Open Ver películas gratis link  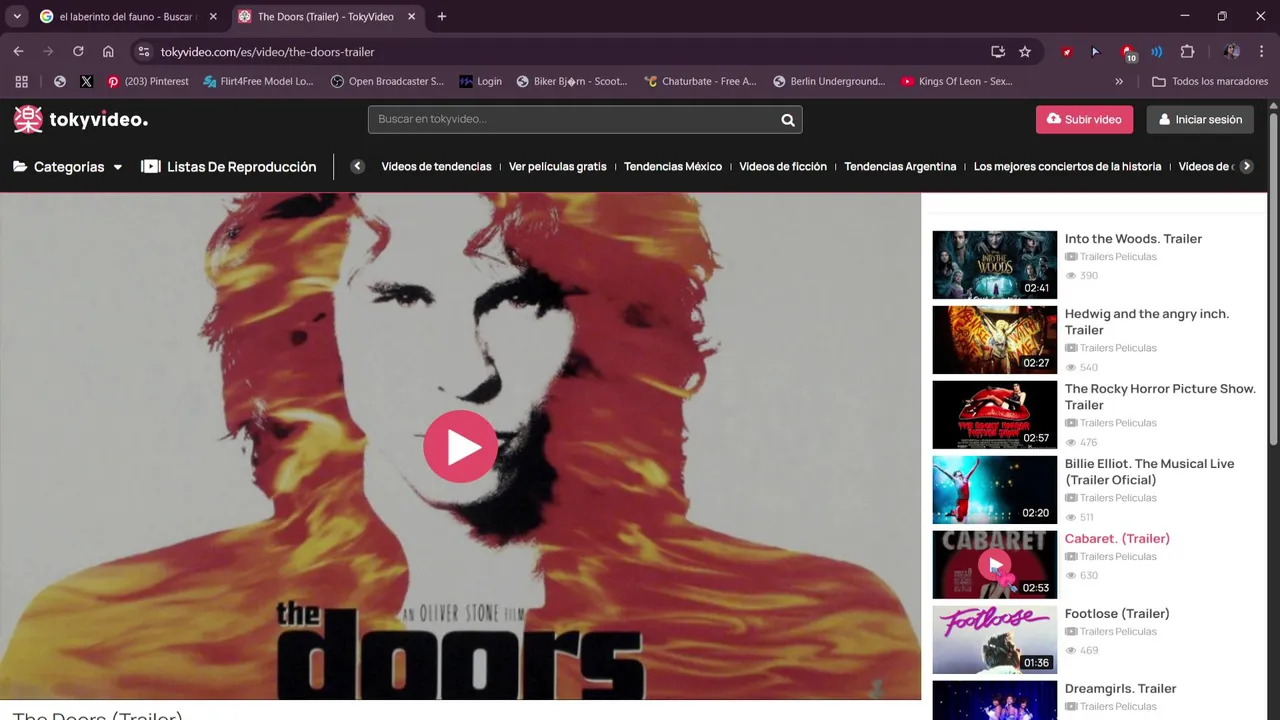557,167
